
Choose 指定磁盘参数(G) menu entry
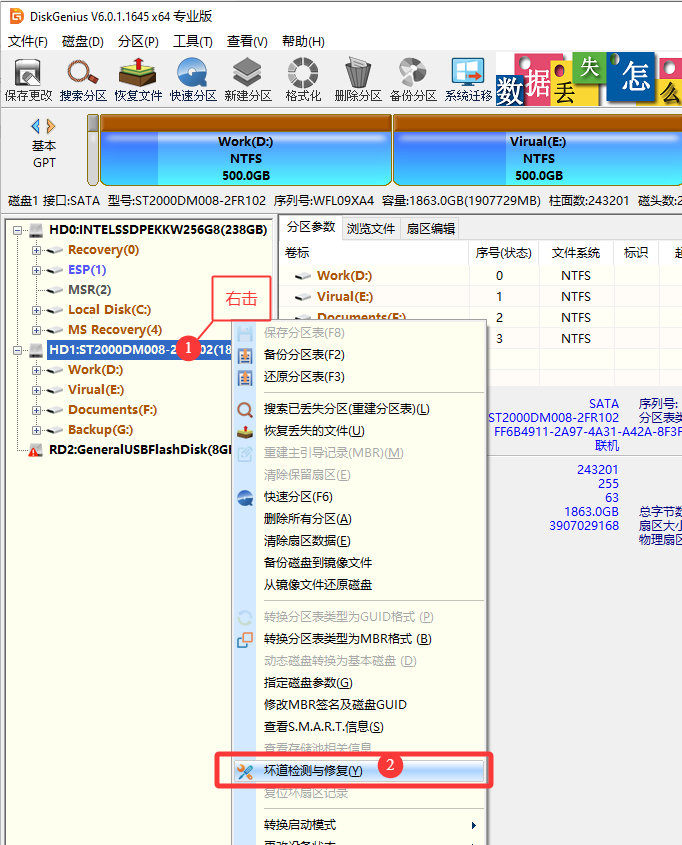[360, 683]
